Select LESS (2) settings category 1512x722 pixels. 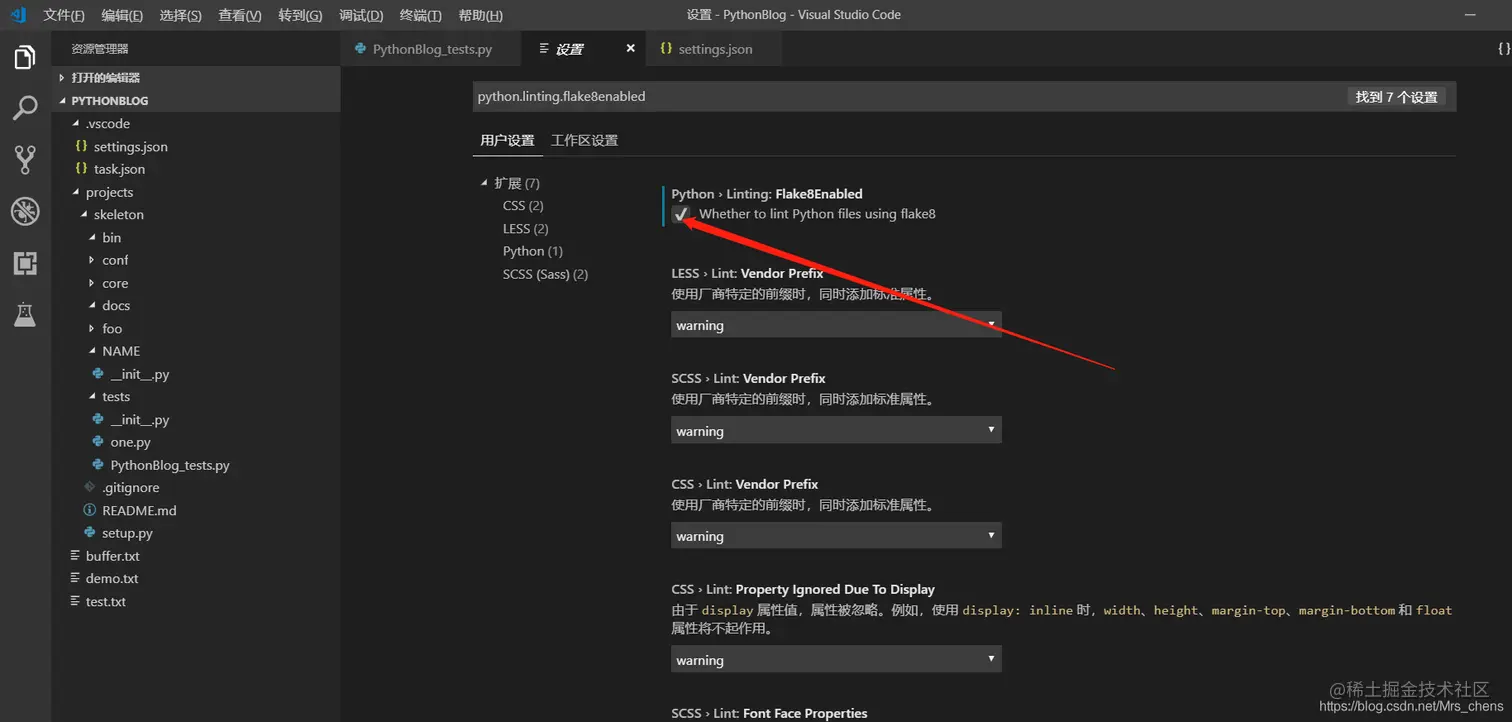coord(526,228)
